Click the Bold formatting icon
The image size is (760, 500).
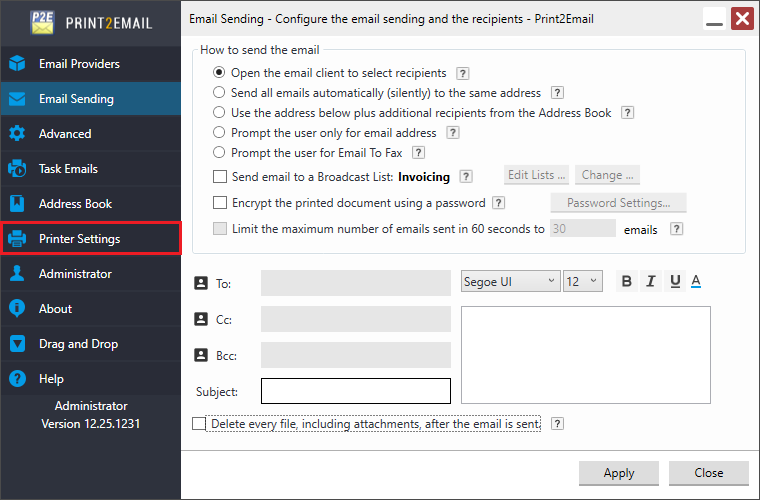pos(627,282)
